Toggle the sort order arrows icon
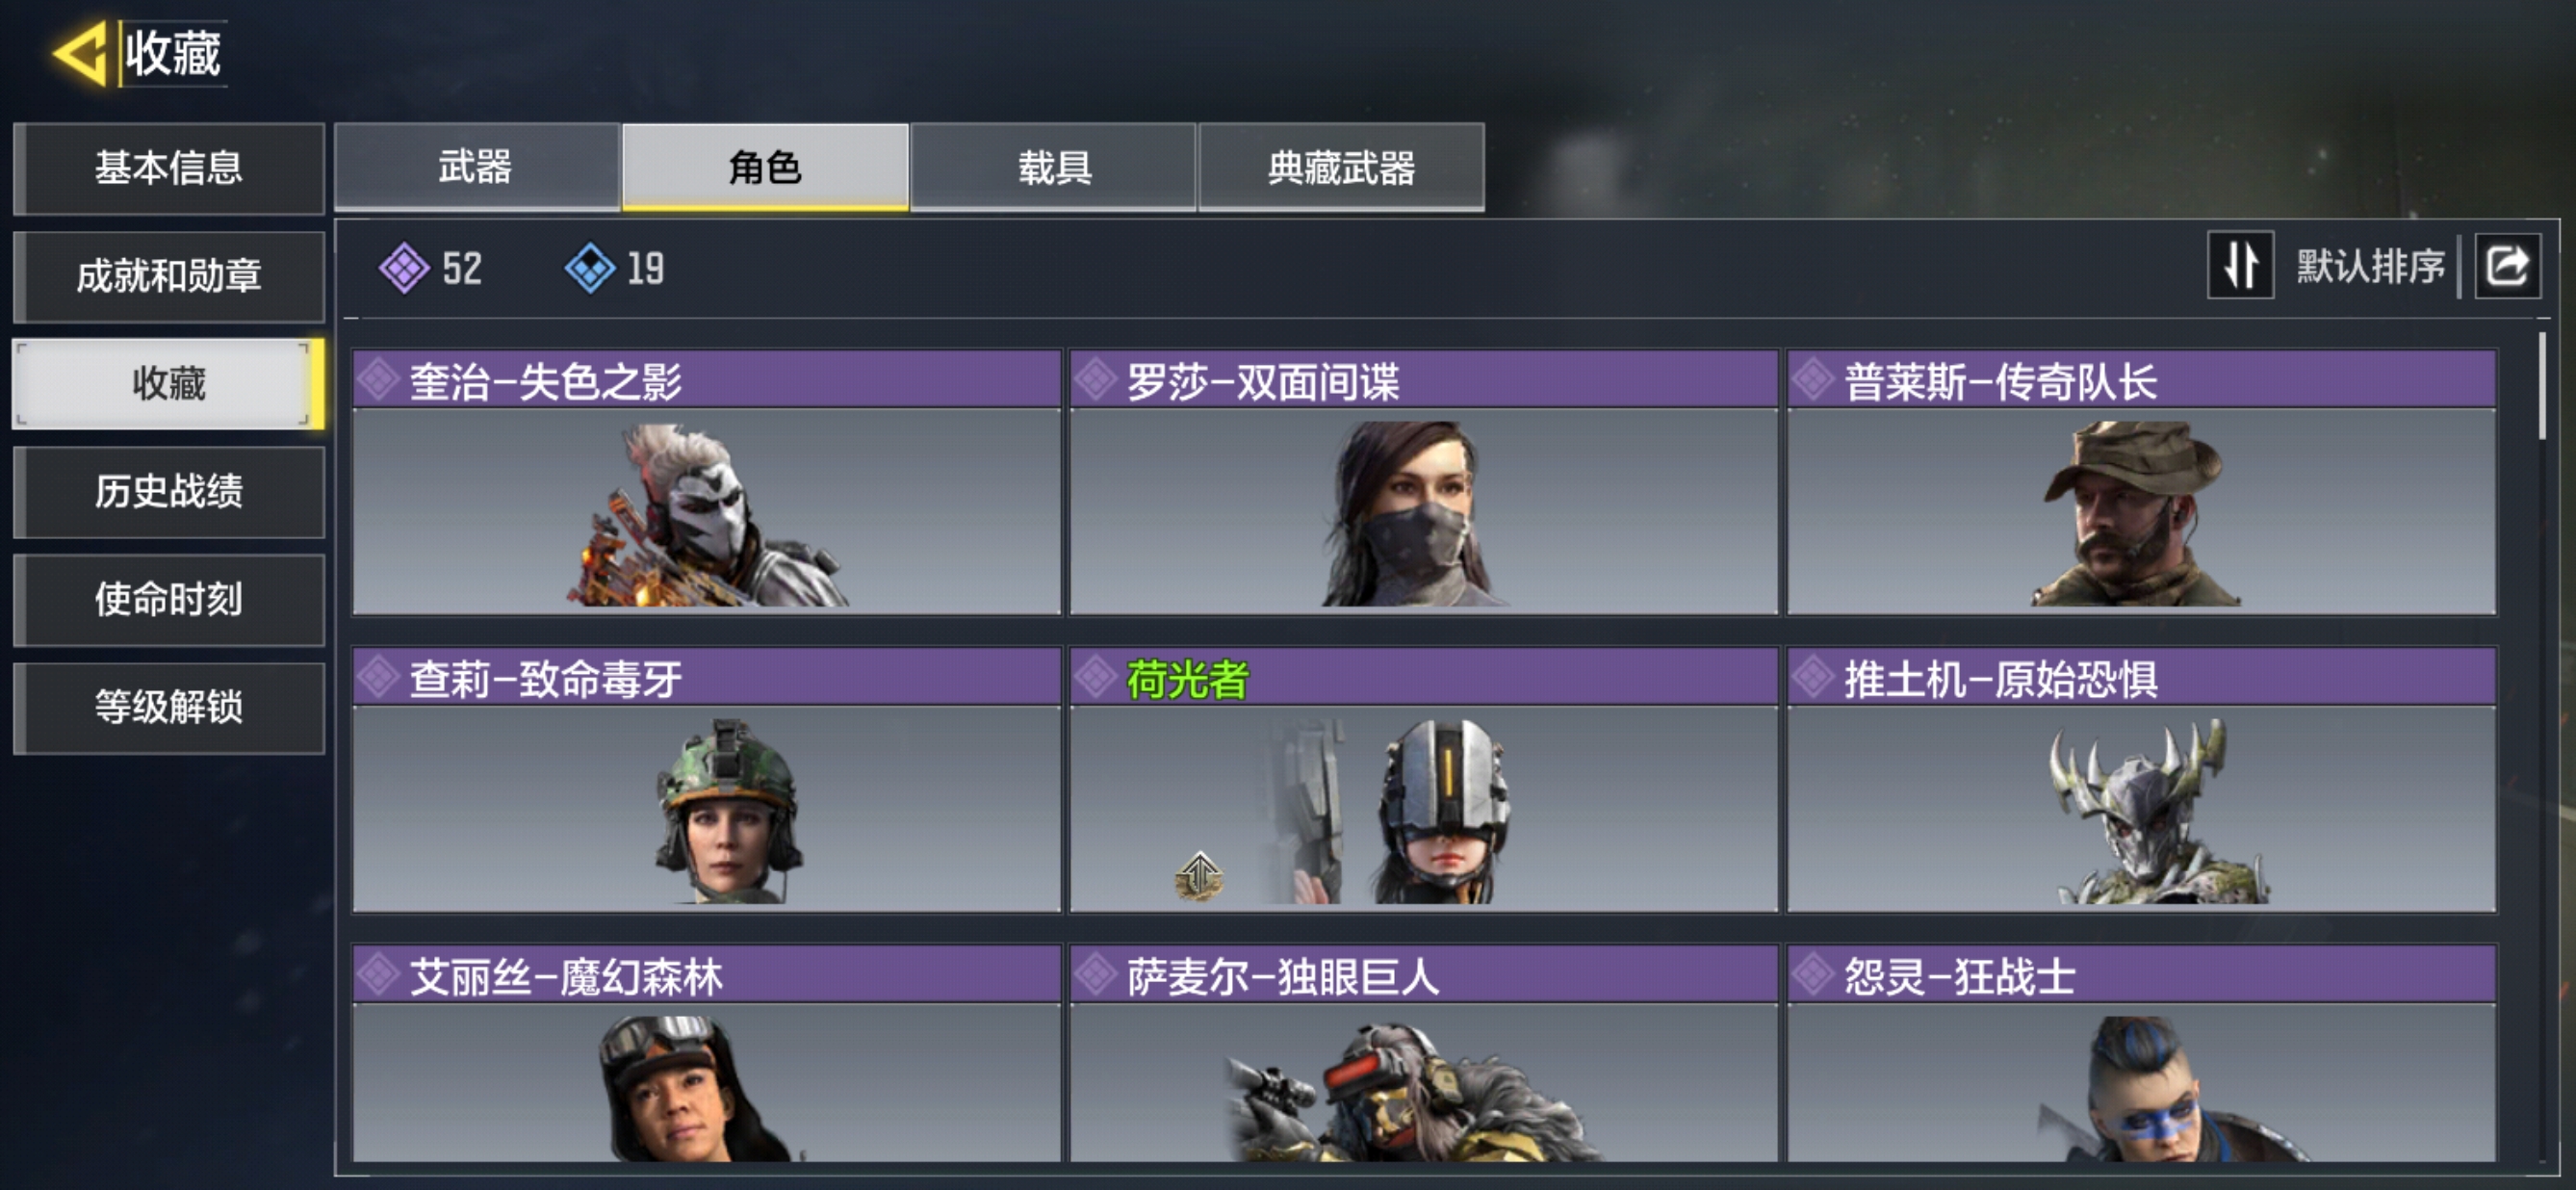 click(x=2240, y=266)
